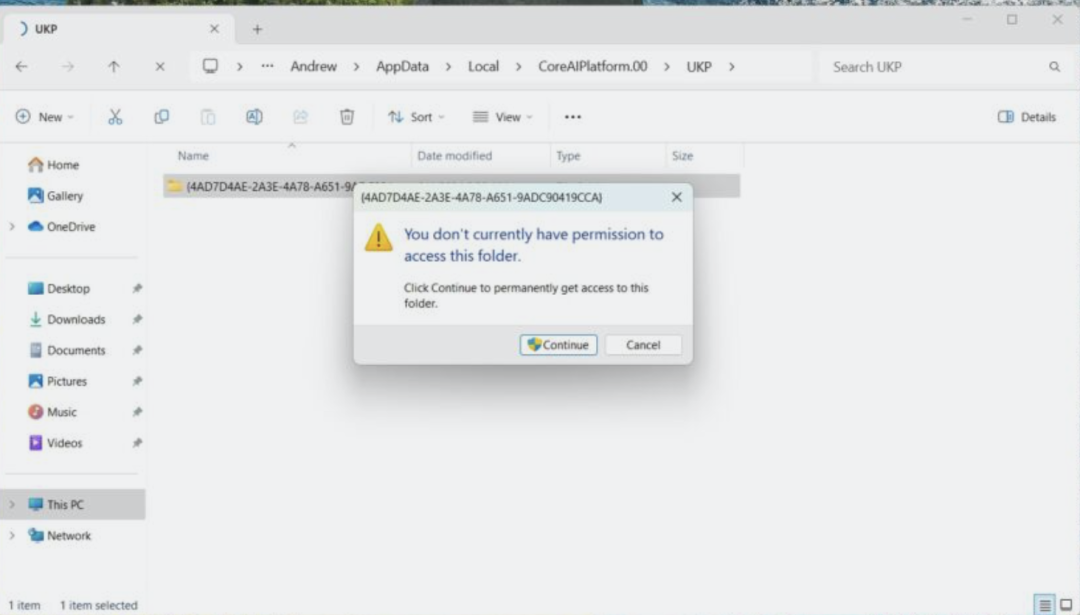Expand chevron after AppData breadcrumb
Image resolution: width=1080 pixels, height=615 pixels.
(448, 67)
